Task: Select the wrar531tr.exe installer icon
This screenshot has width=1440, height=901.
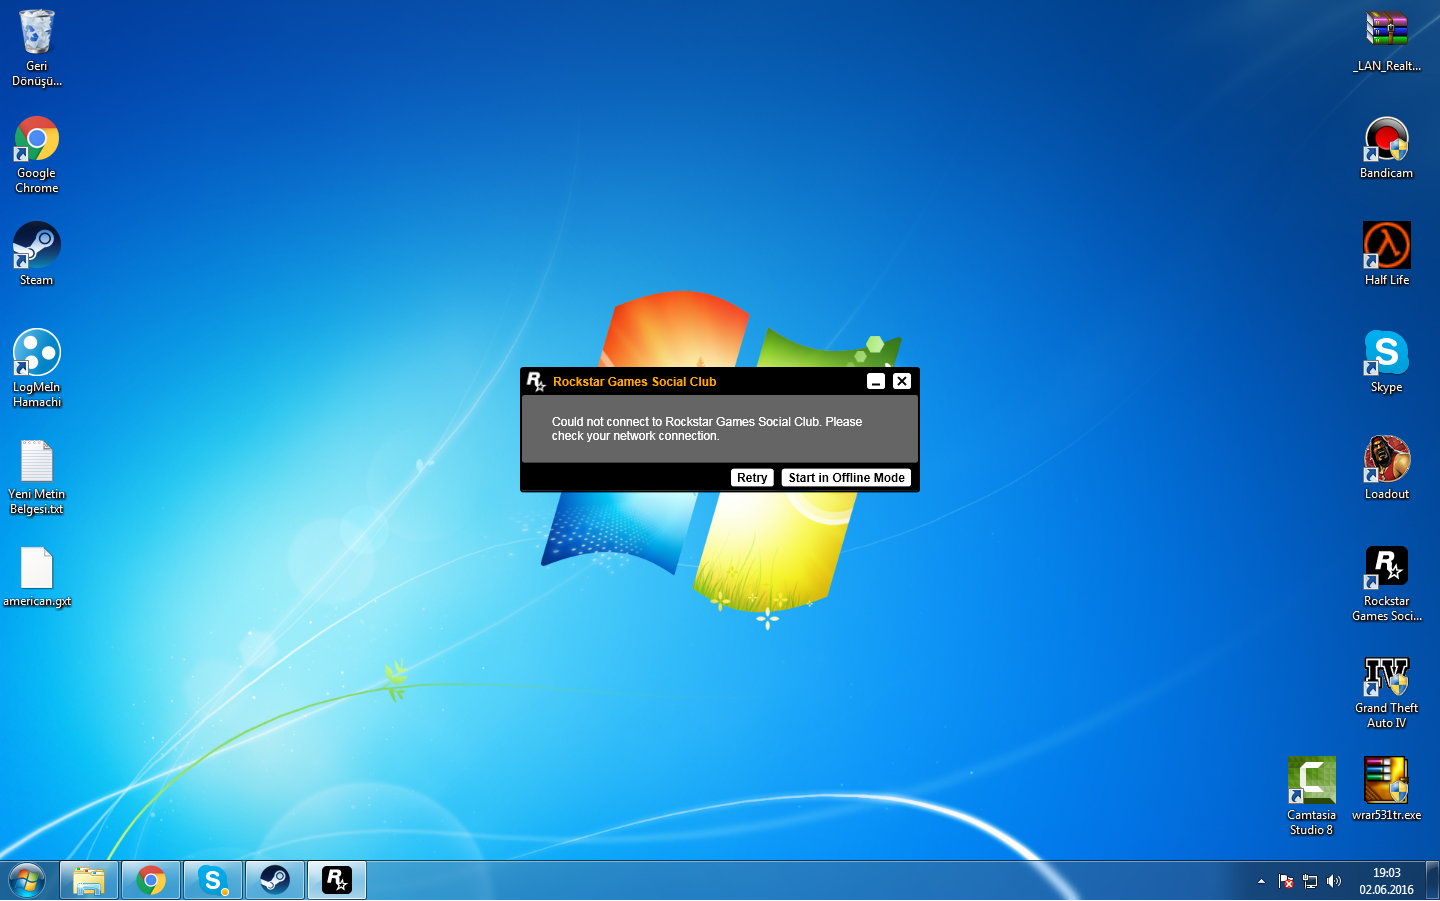Action: pos(1387,788)
